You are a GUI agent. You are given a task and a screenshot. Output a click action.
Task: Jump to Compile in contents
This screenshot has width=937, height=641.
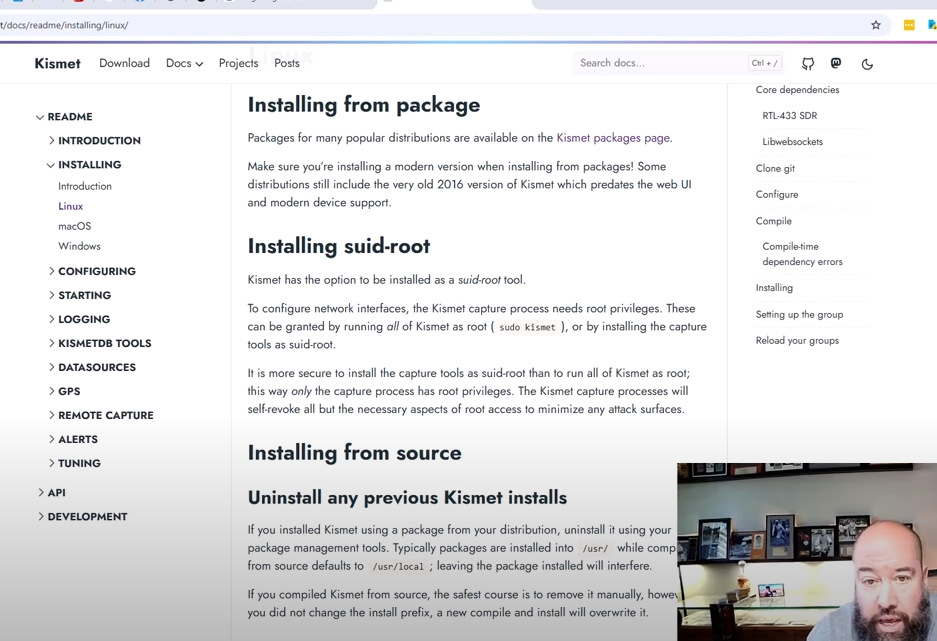(x=773, y=220)
